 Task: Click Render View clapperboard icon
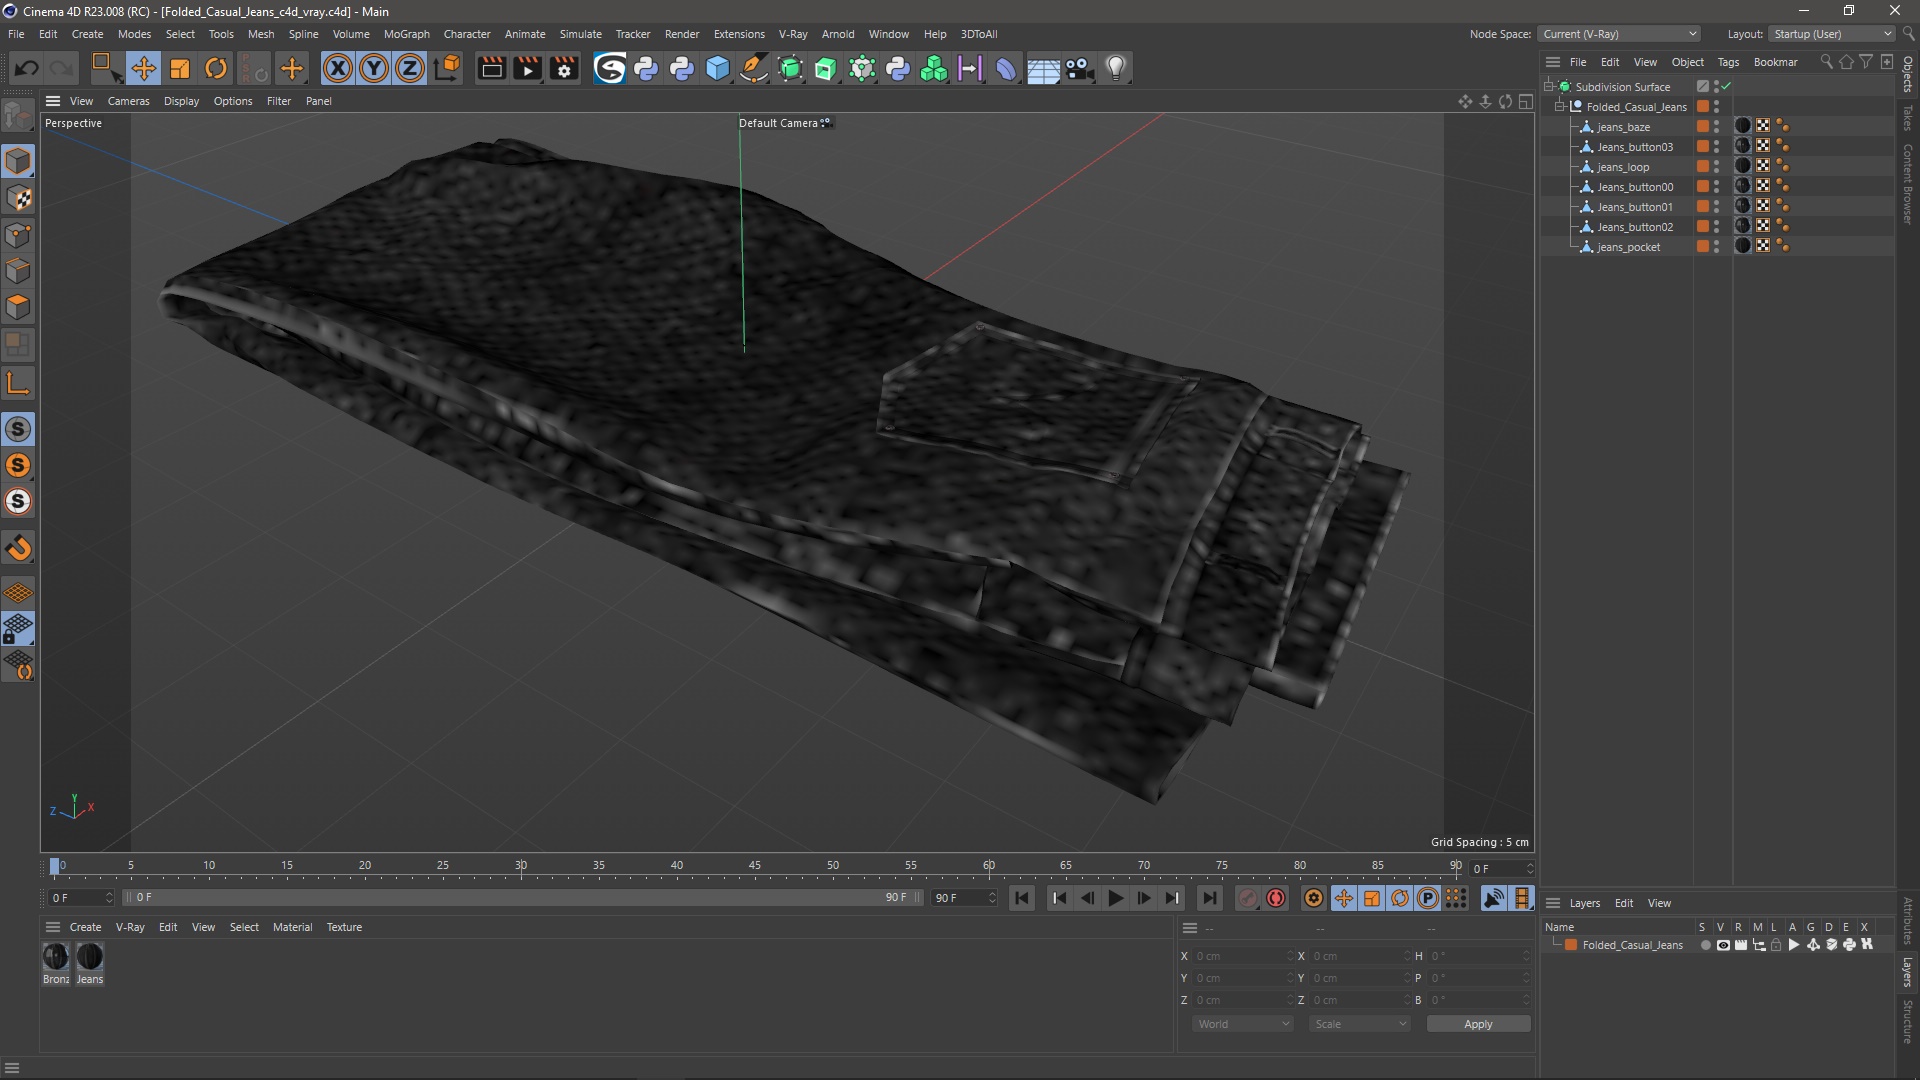(491, 68)
